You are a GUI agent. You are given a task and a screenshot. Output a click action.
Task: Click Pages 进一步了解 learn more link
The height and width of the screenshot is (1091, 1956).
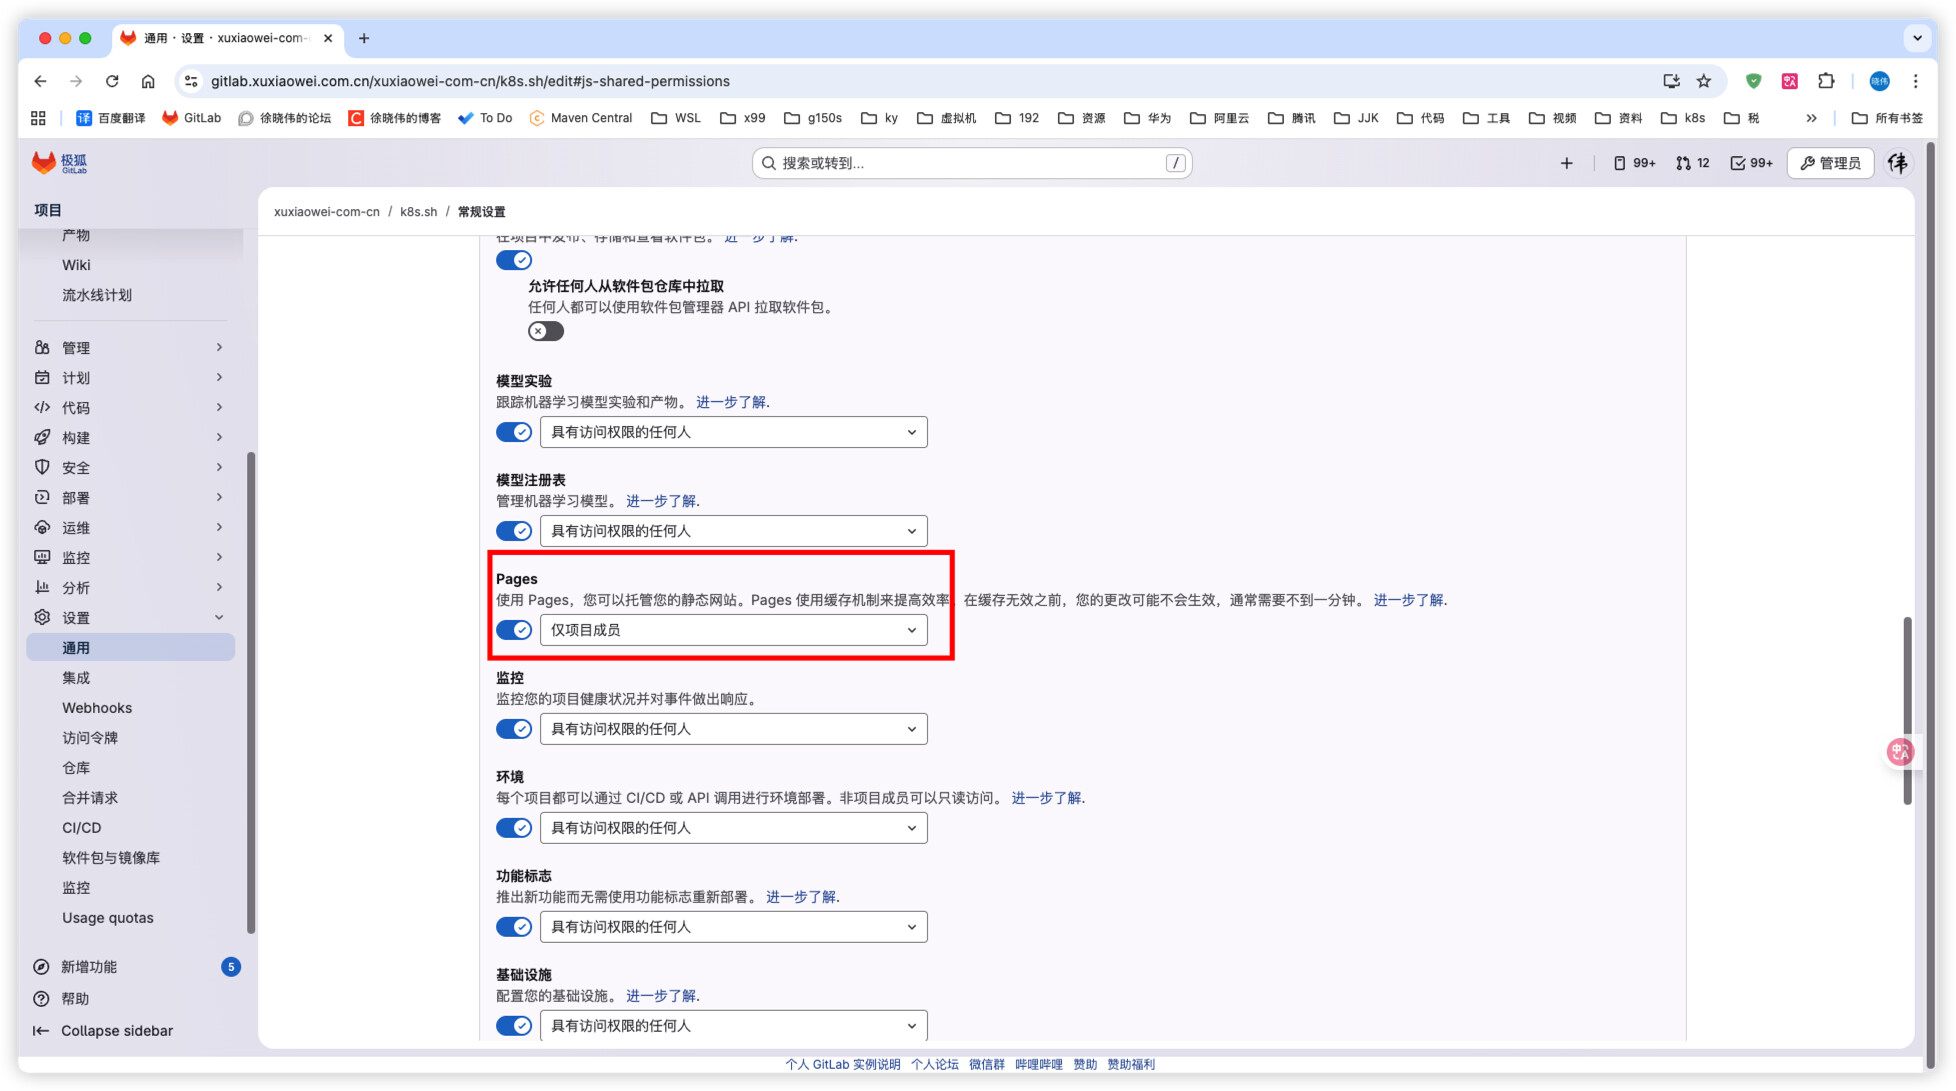(1408, 600)
